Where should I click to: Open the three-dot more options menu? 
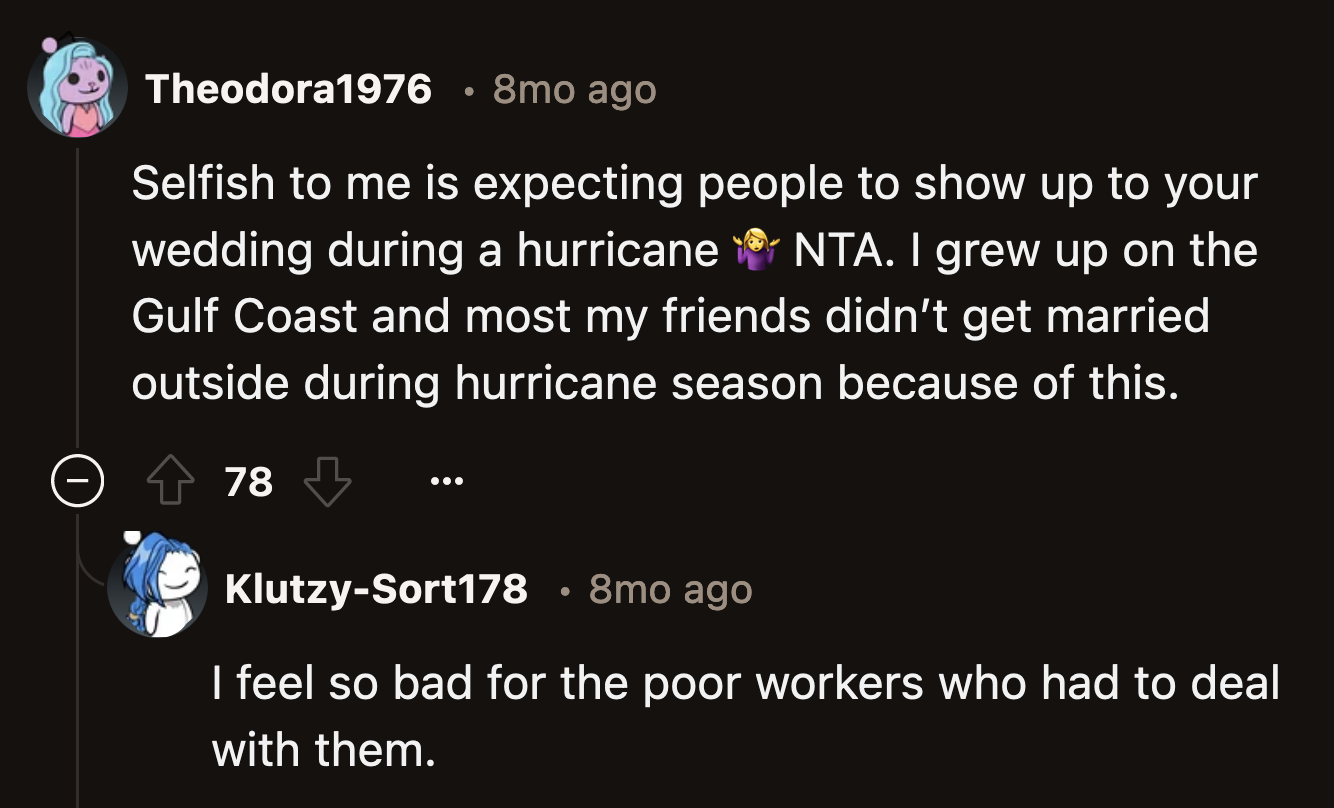click(446, 483)
